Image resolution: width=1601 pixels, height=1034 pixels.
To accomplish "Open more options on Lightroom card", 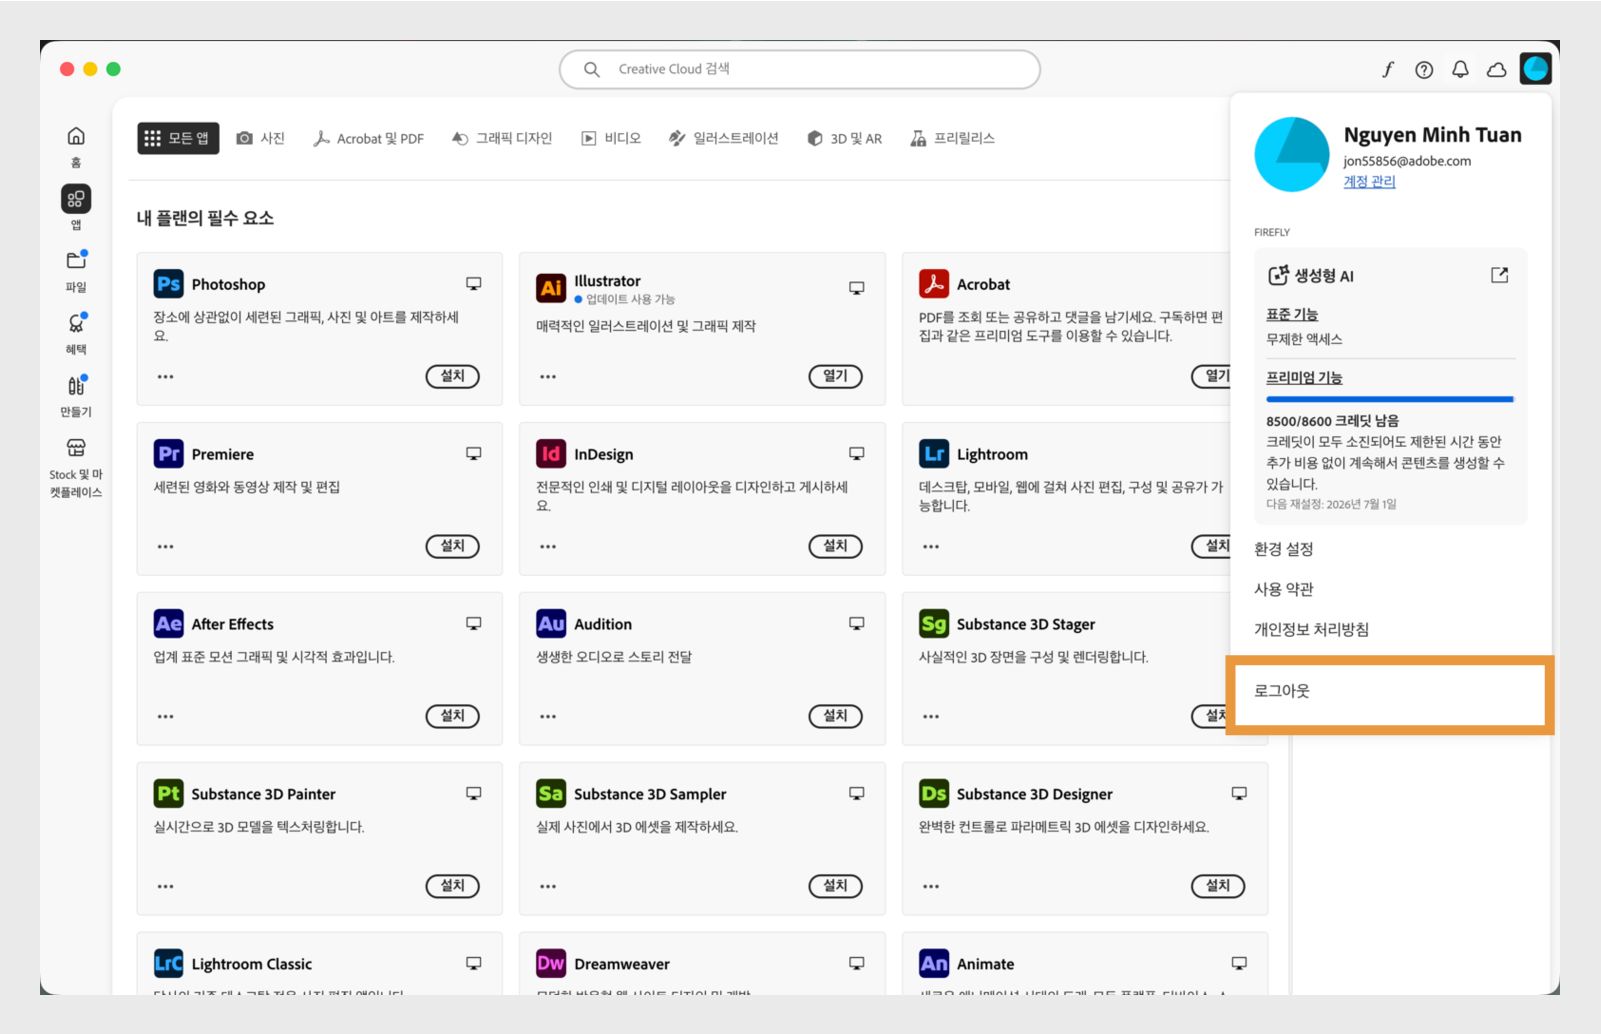I will click(931, 547).
